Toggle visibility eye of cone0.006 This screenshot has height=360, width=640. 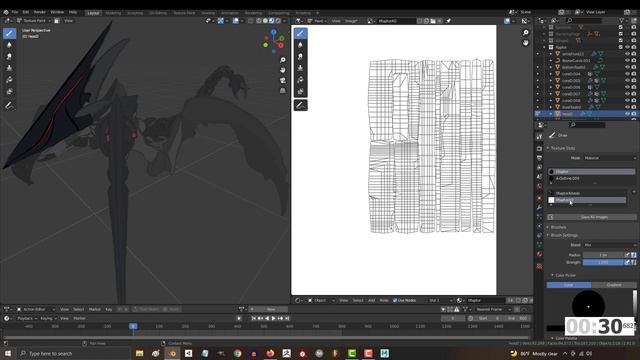627,87
